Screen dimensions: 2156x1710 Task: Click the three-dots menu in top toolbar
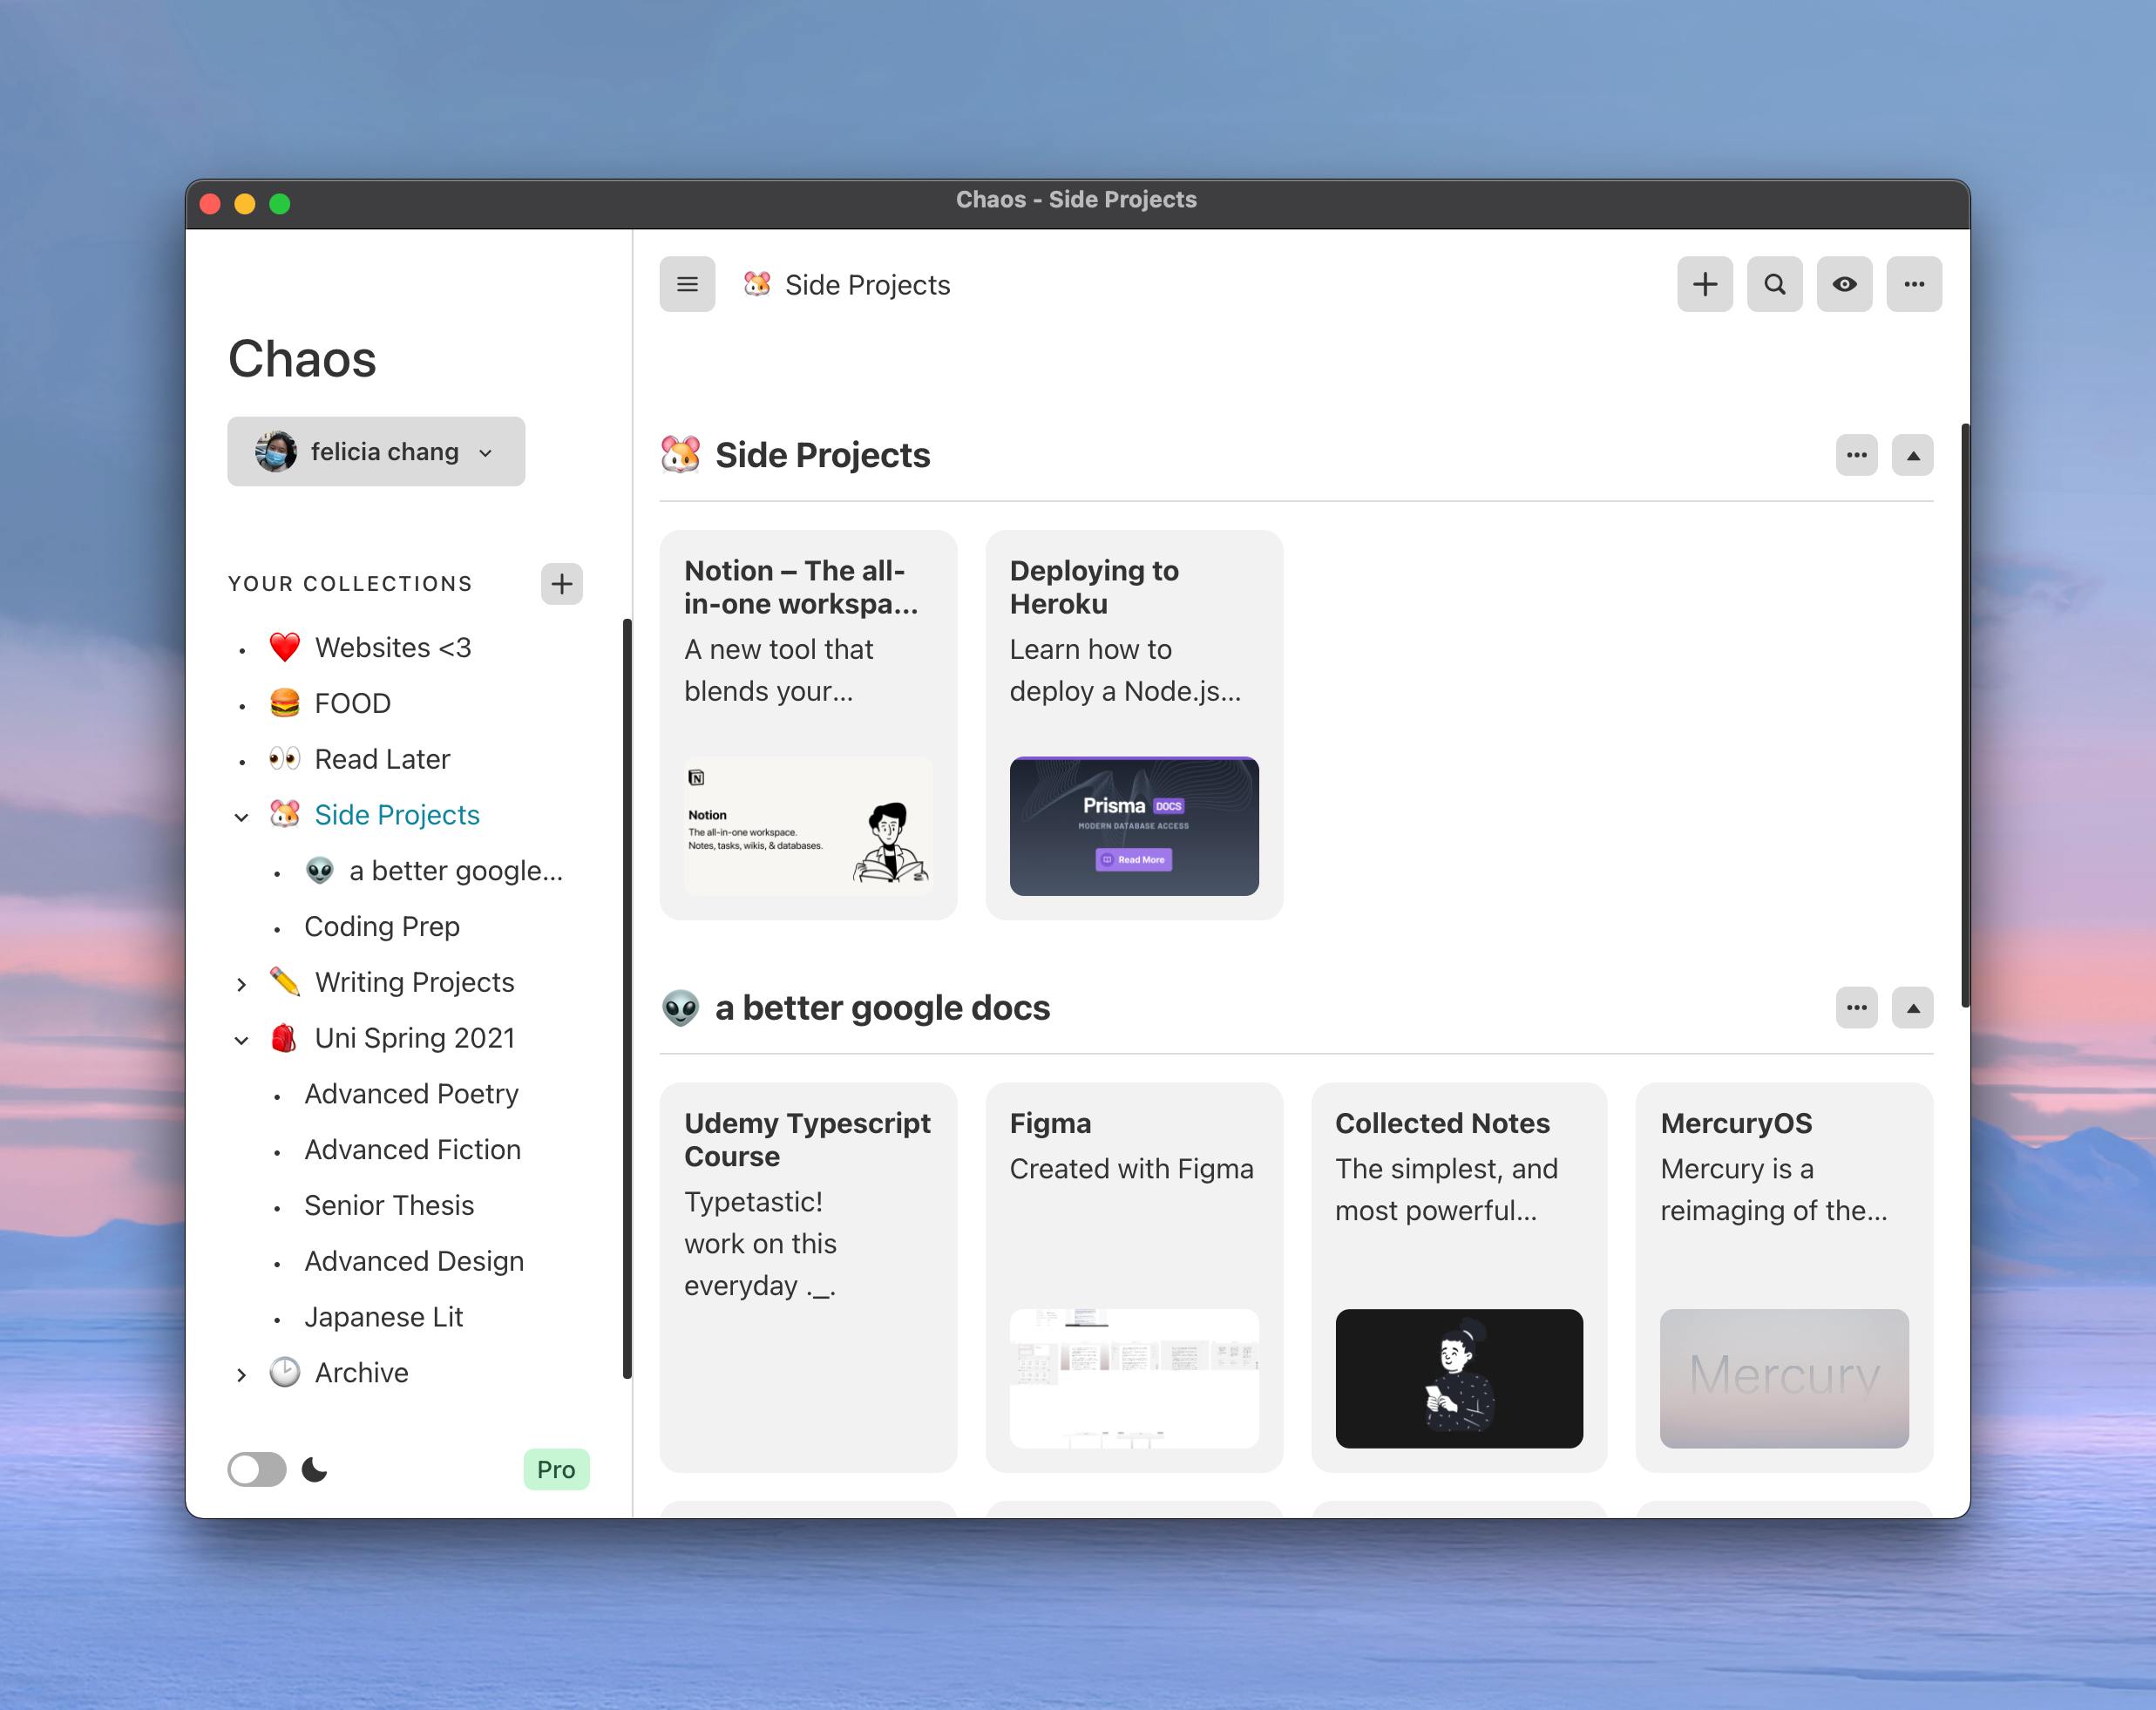pyautogui.click(x=1913, y=284)
